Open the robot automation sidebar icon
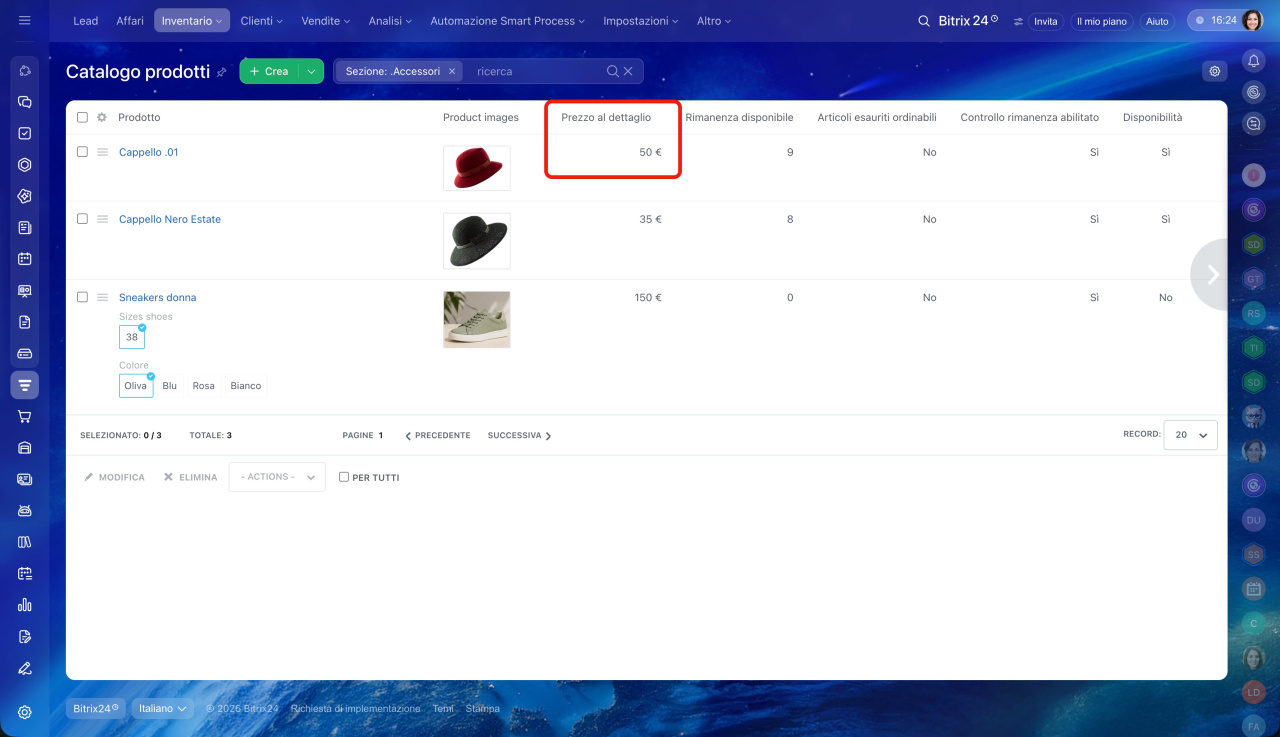This screenshot has width=1280, height=737. tap(25, 510)
